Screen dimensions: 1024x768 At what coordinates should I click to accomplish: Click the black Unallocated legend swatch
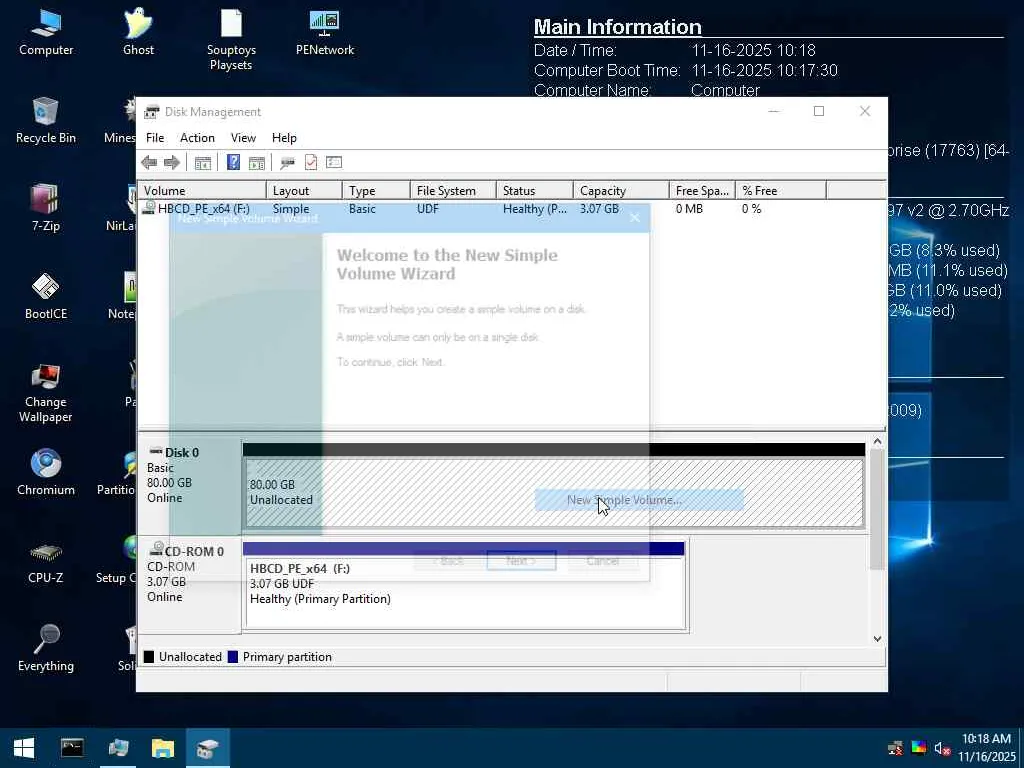(x=149, y=657)
